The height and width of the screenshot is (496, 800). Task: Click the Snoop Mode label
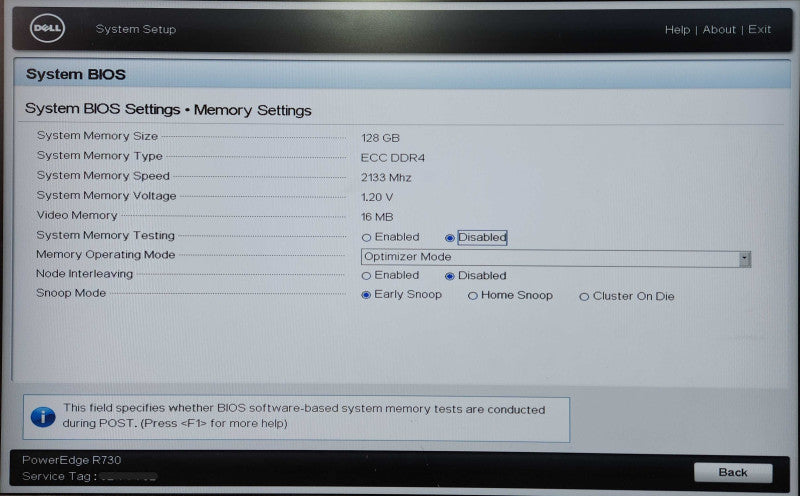click(71, 293)
